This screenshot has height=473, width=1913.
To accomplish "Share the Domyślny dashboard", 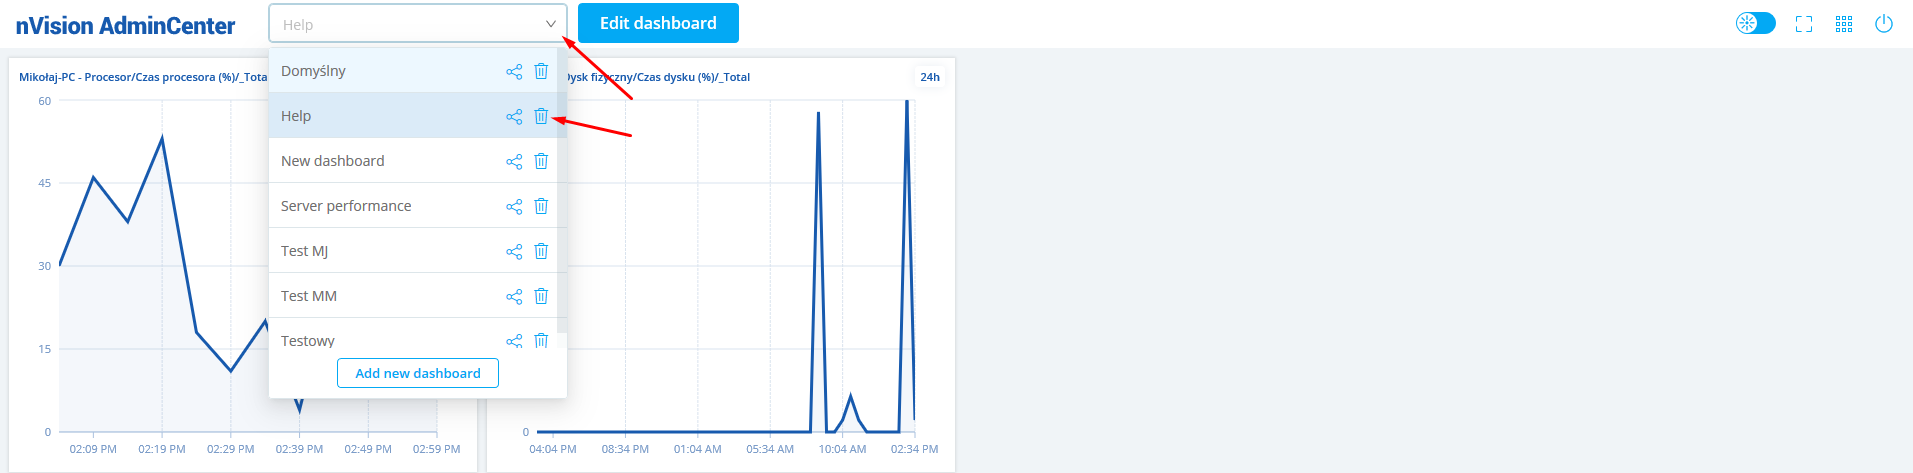I will pos(514,71).
